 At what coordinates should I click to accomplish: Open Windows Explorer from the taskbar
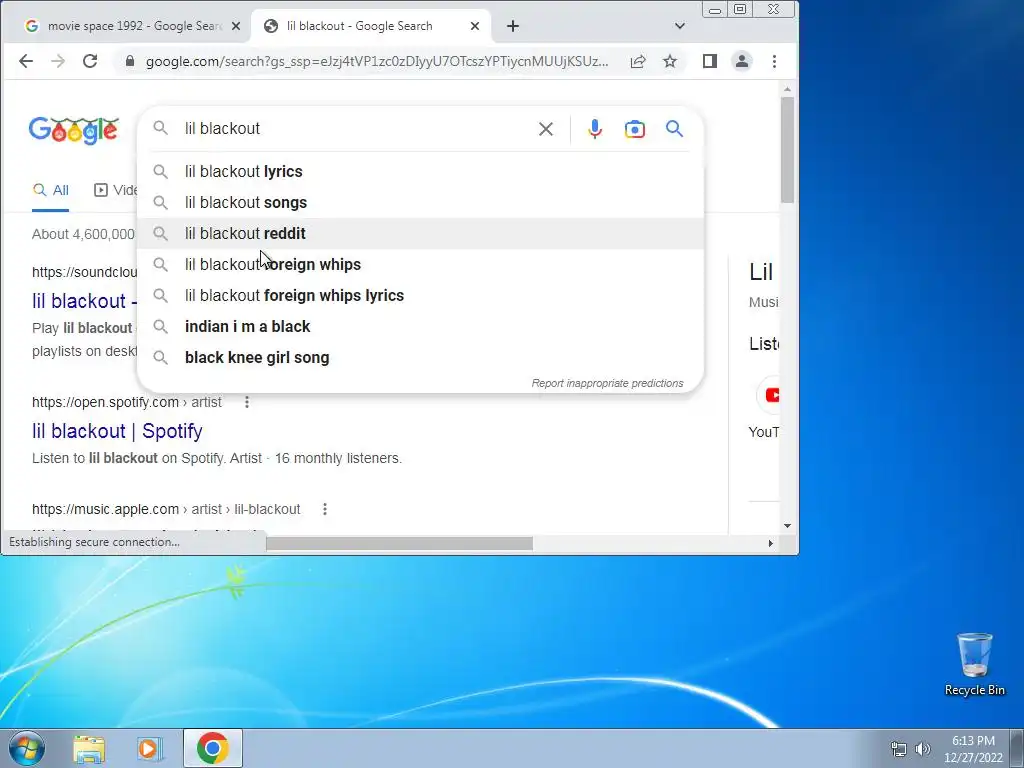point(89,749)
